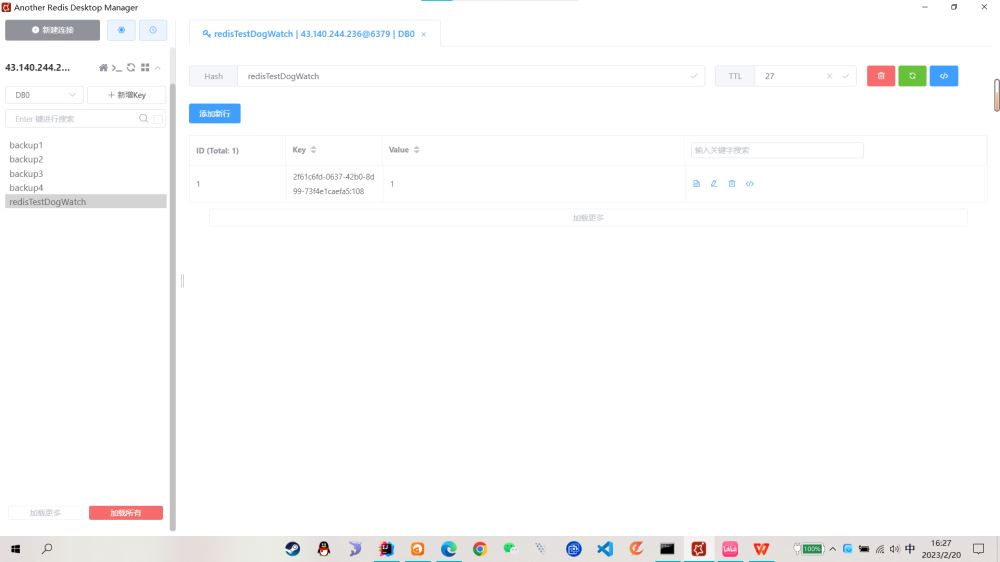The height and width of the screenshot is (562, 1000).
Task: Click table cell key 2f61c6fd-0637-42b0-8d99
Action: point(334,184)
